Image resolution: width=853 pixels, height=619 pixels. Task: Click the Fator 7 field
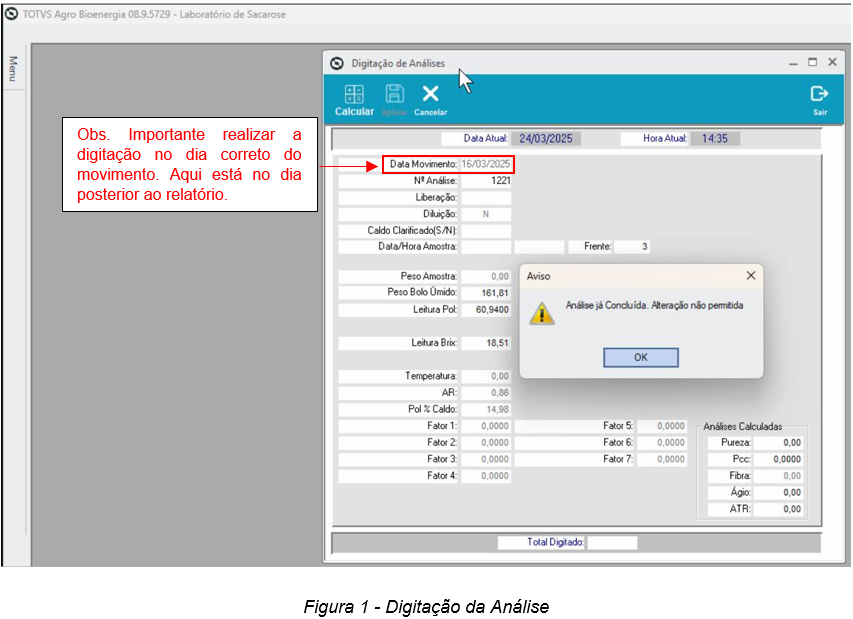click(662, 459)
